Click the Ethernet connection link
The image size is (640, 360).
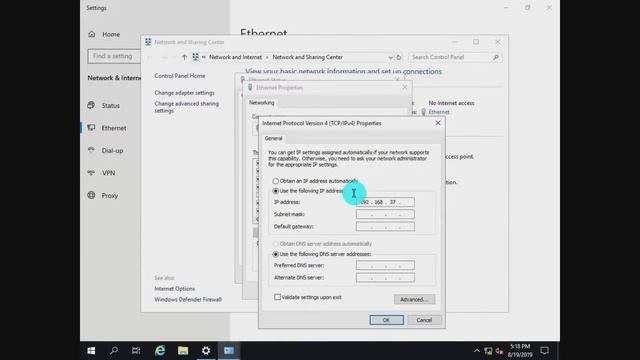click(439, 112)
